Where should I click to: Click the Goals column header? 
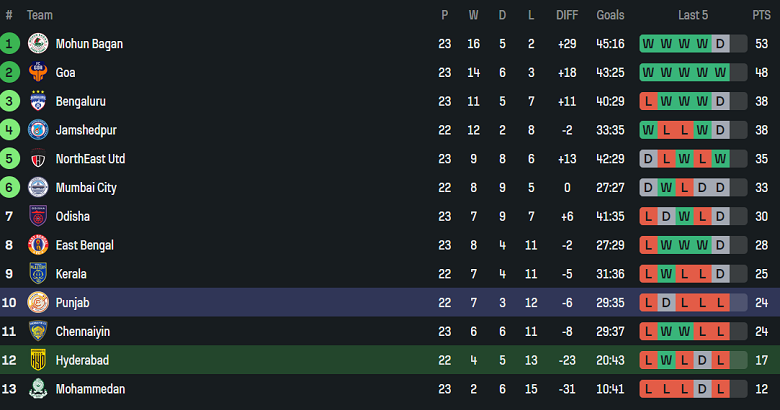(610, 15)
